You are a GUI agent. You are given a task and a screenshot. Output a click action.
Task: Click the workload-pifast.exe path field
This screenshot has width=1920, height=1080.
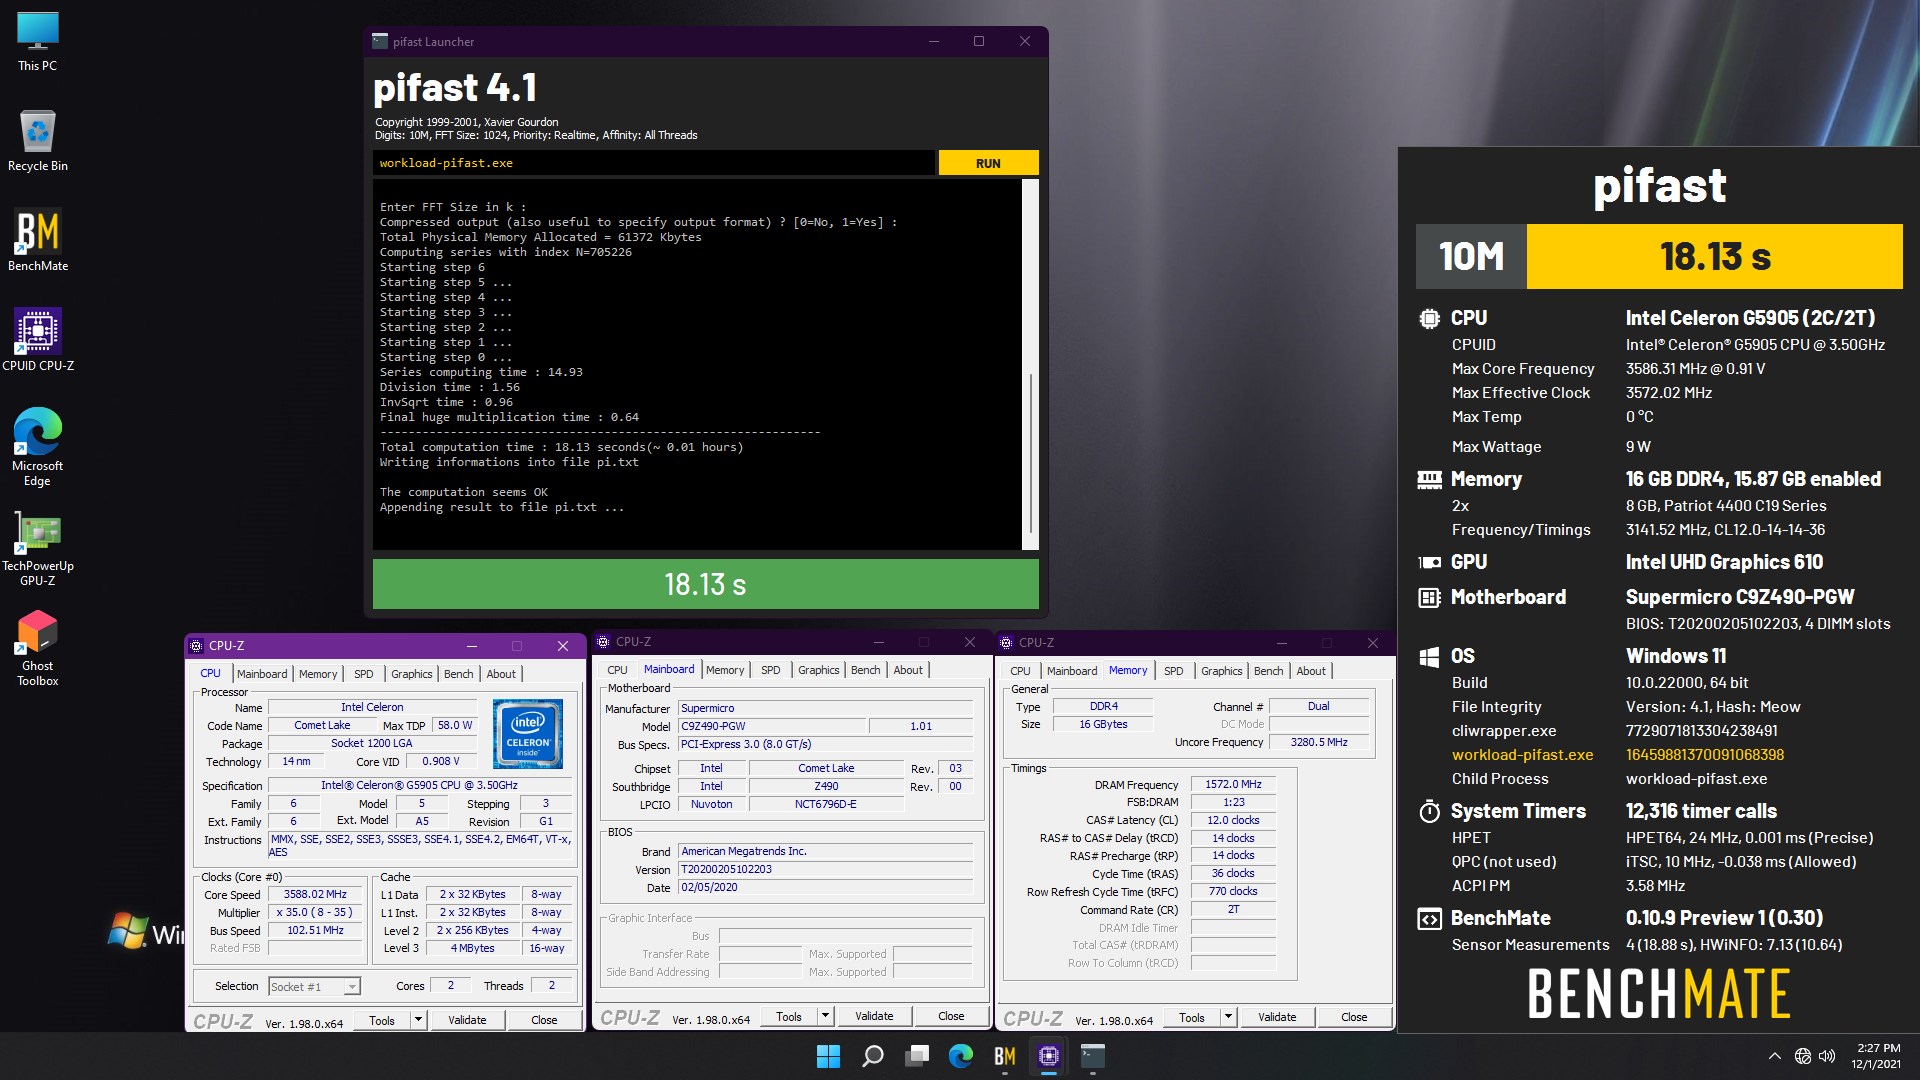tap(654, 163)
